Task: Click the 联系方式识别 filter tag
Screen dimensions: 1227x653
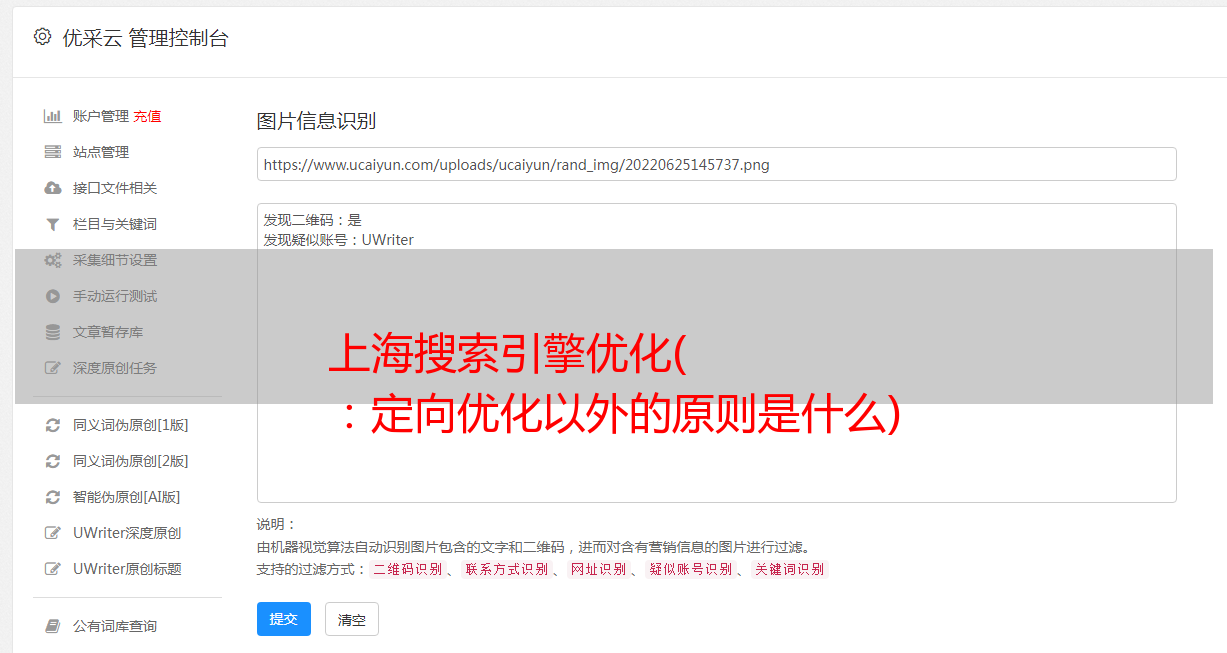Action: (506, 569)
